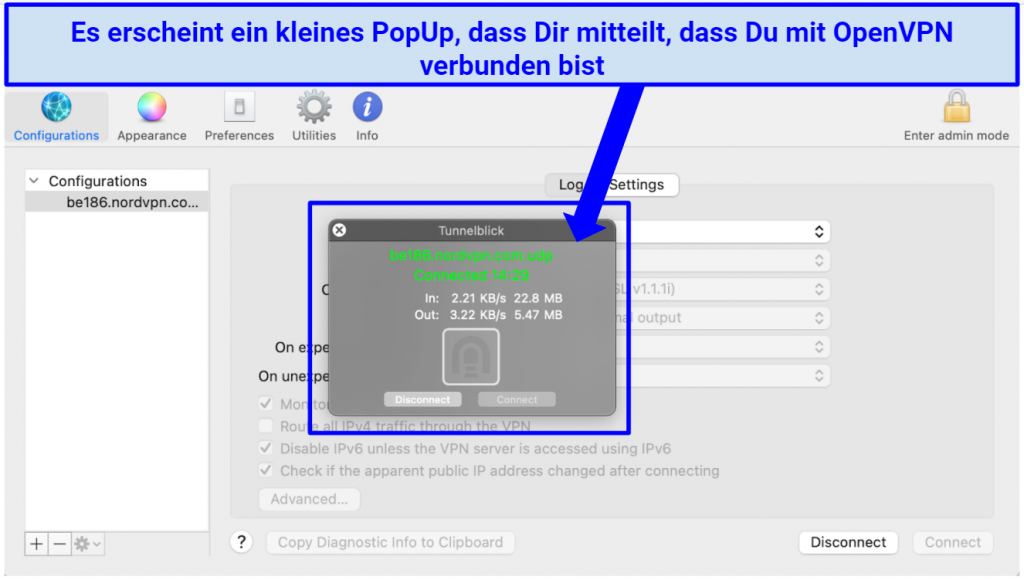The width and height of the screenshot is (1024, 580).
Task: Click the Connected 14:29 status text
Action: click(471, 275)
